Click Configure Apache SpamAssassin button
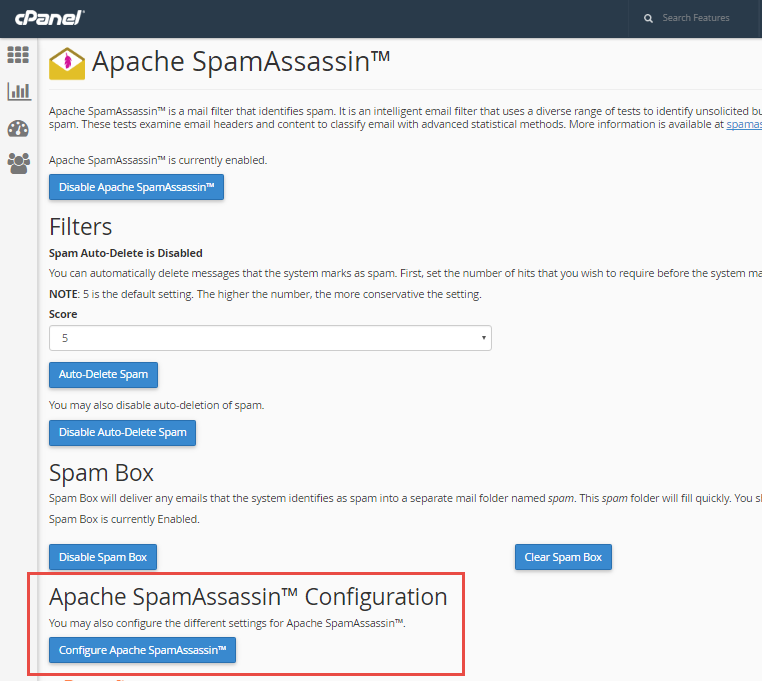 [142, 650]
